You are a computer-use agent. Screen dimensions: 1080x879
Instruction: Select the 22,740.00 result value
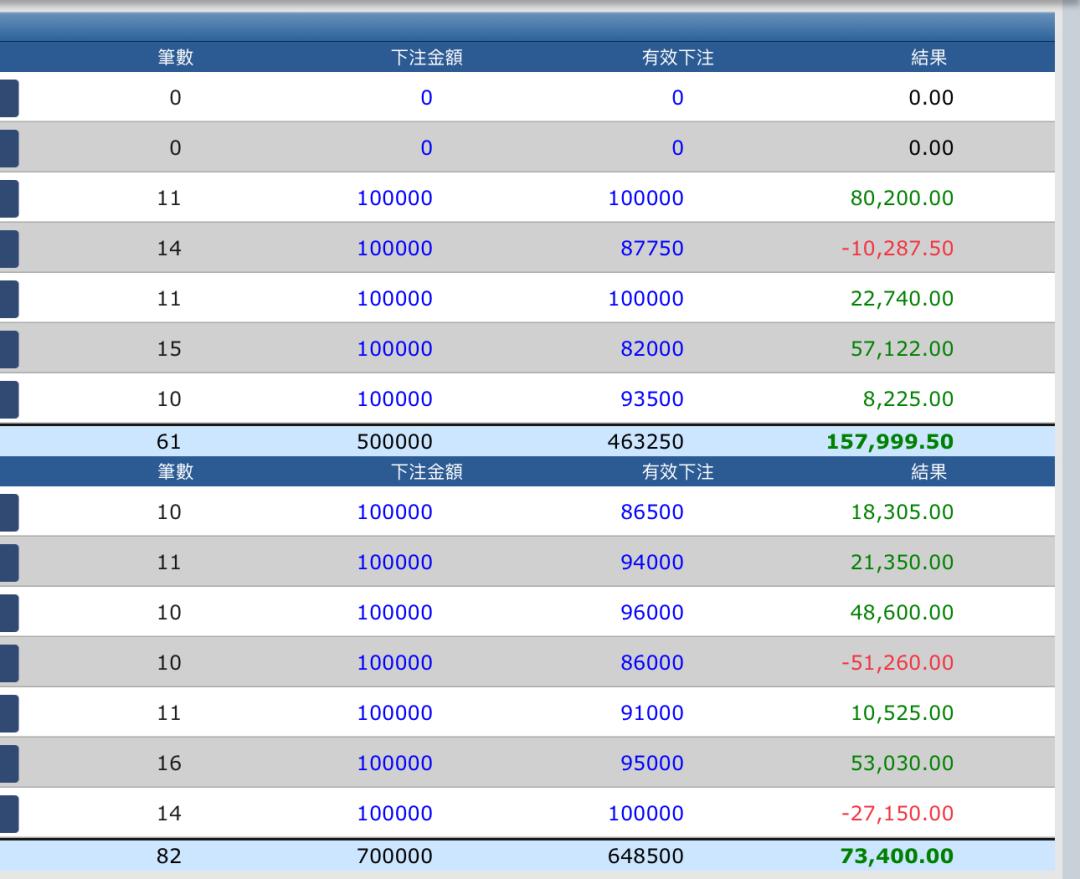[902, 298]
